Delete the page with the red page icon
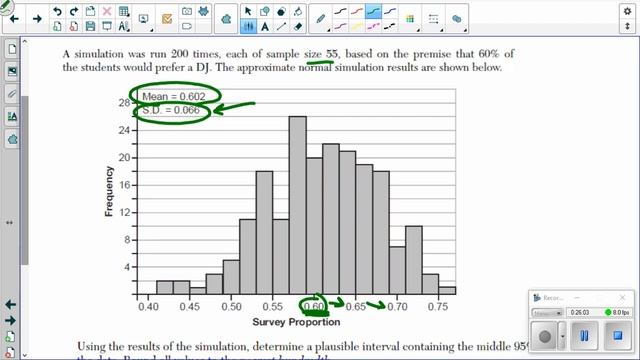This screenshot has height=360, width=640. tap(74, 27)
